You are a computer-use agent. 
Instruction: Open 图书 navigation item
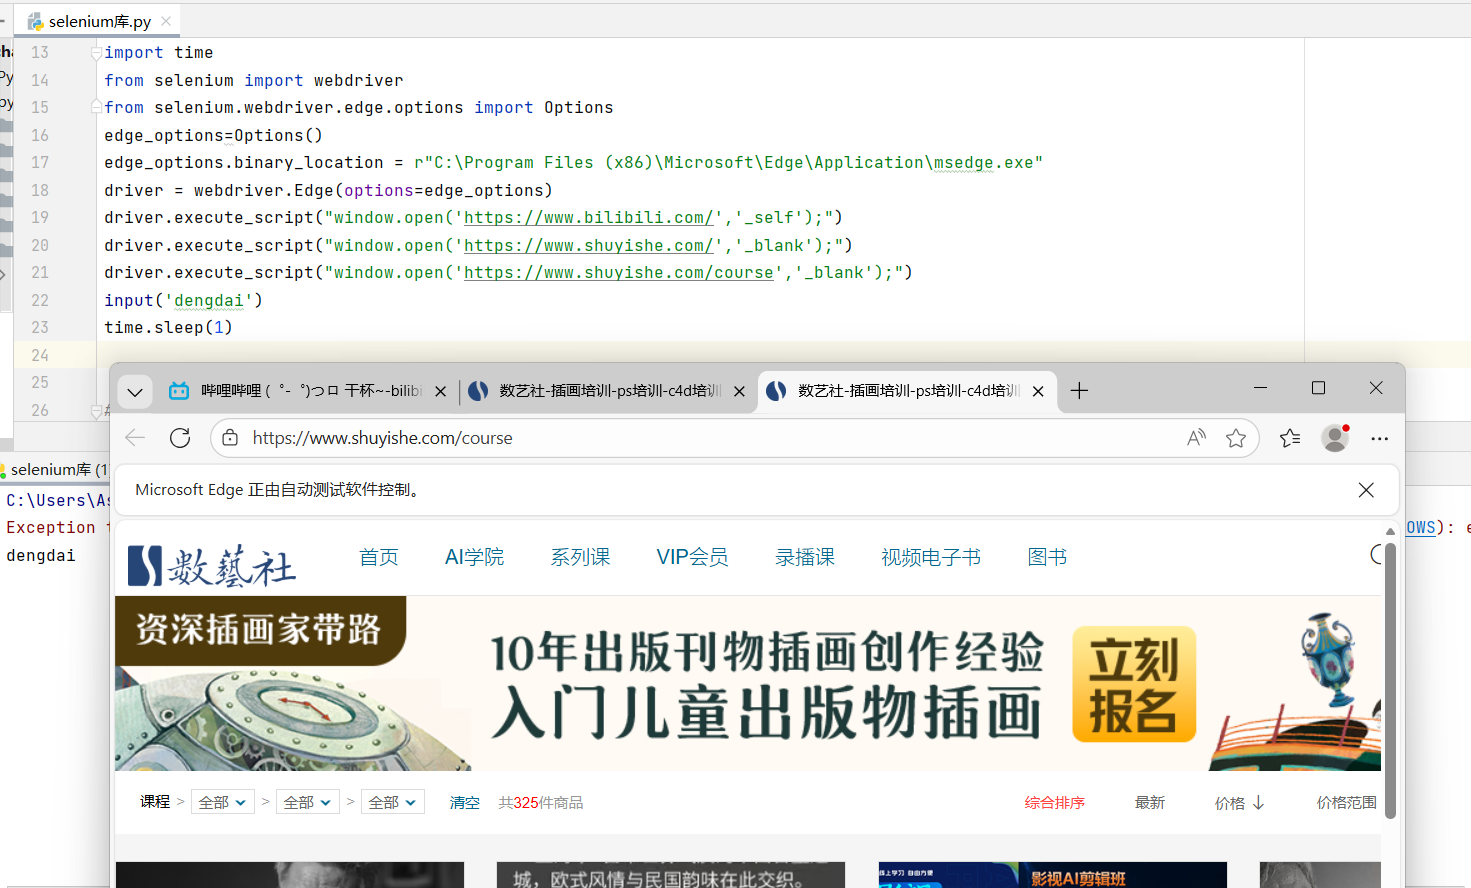coord(1047,557)
